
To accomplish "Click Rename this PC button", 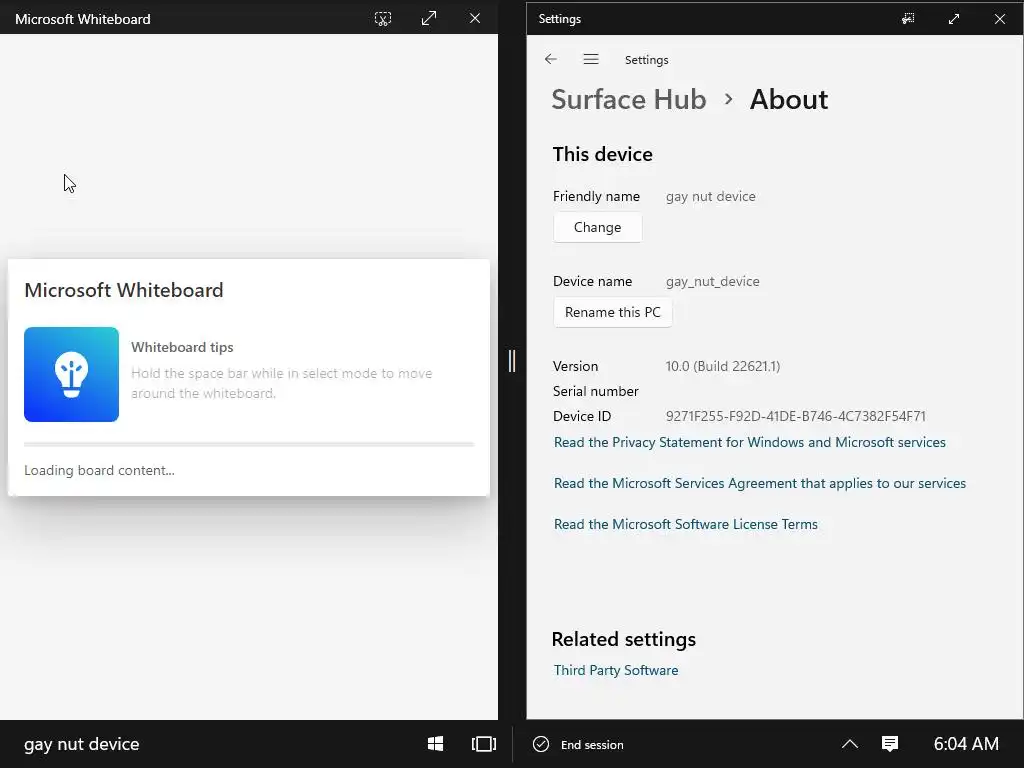I will point(613,312).
